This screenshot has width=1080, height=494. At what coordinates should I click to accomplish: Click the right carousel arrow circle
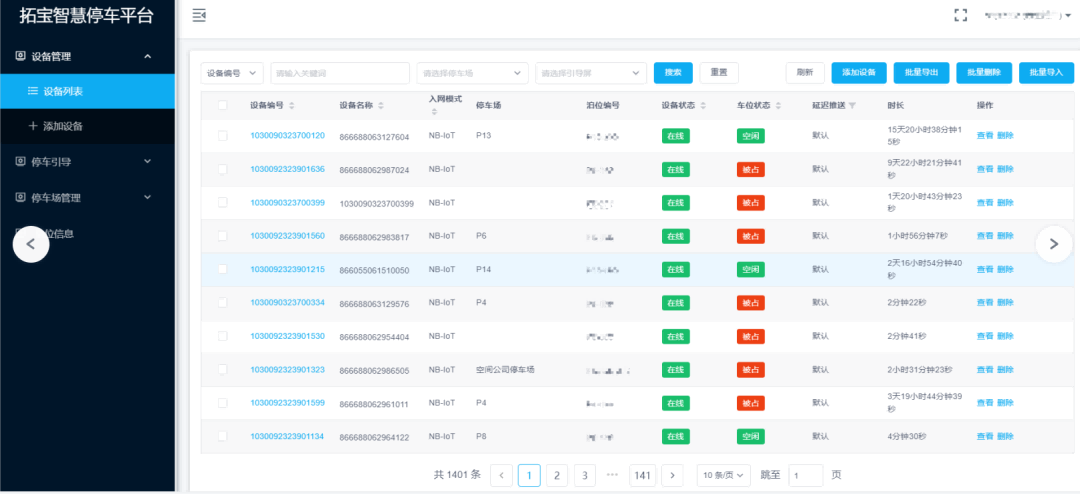click(1054, 243)
